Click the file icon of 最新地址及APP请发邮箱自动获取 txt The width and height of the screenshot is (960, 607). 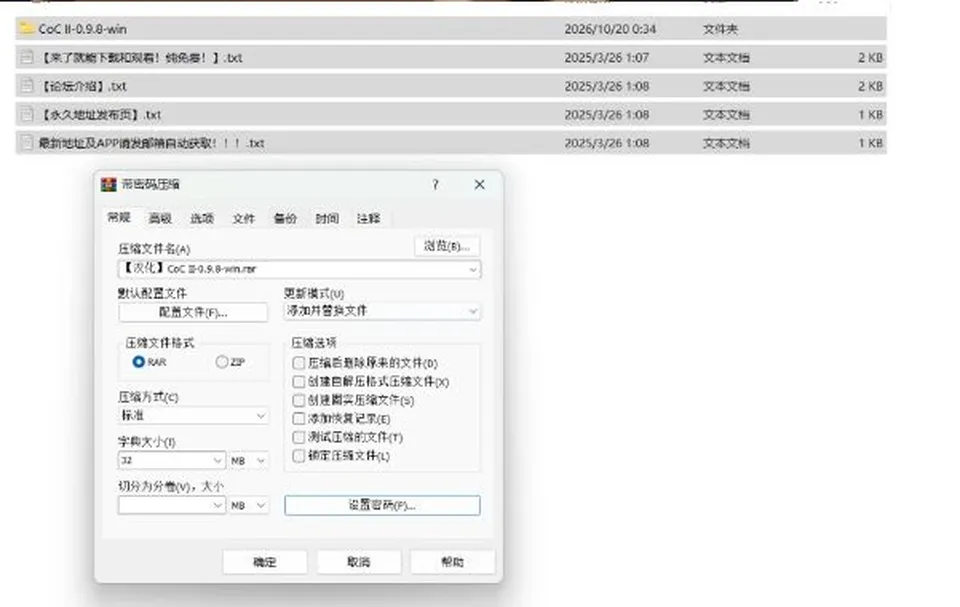click(26, 143)
